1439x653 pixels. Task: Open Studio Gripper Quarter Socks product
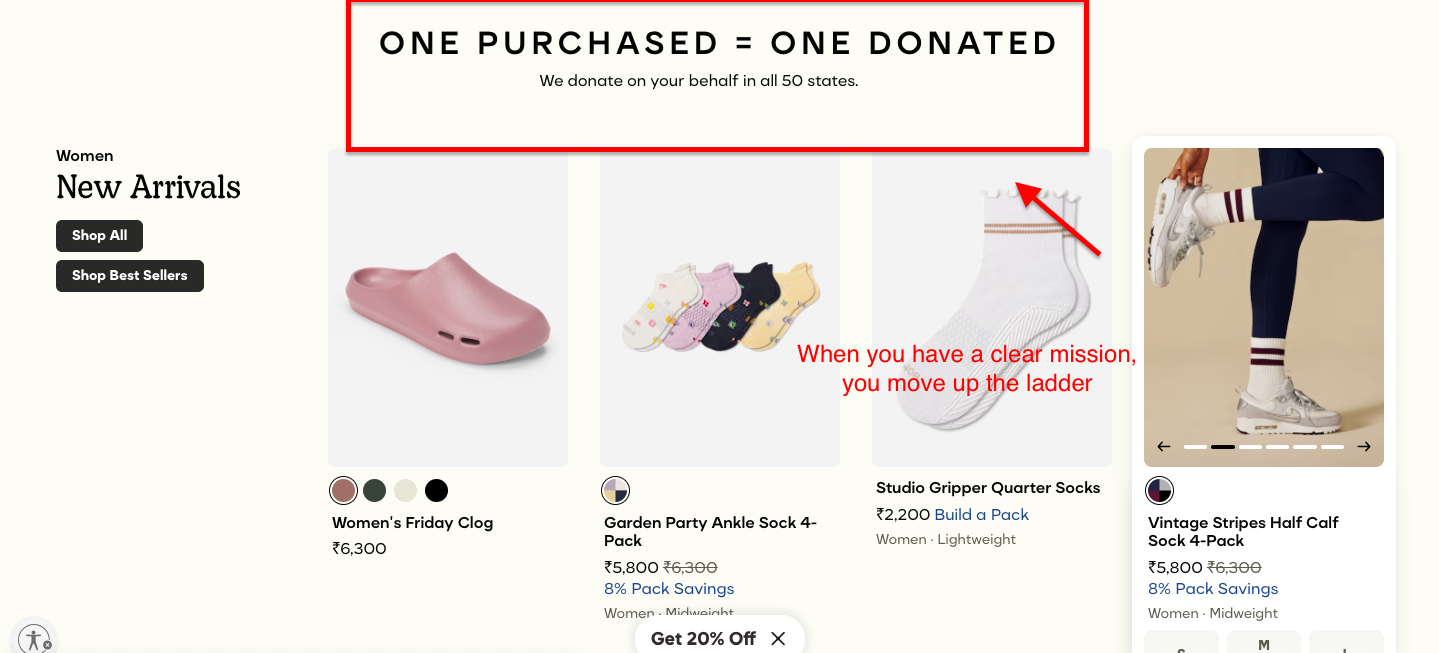coord(988,487)
